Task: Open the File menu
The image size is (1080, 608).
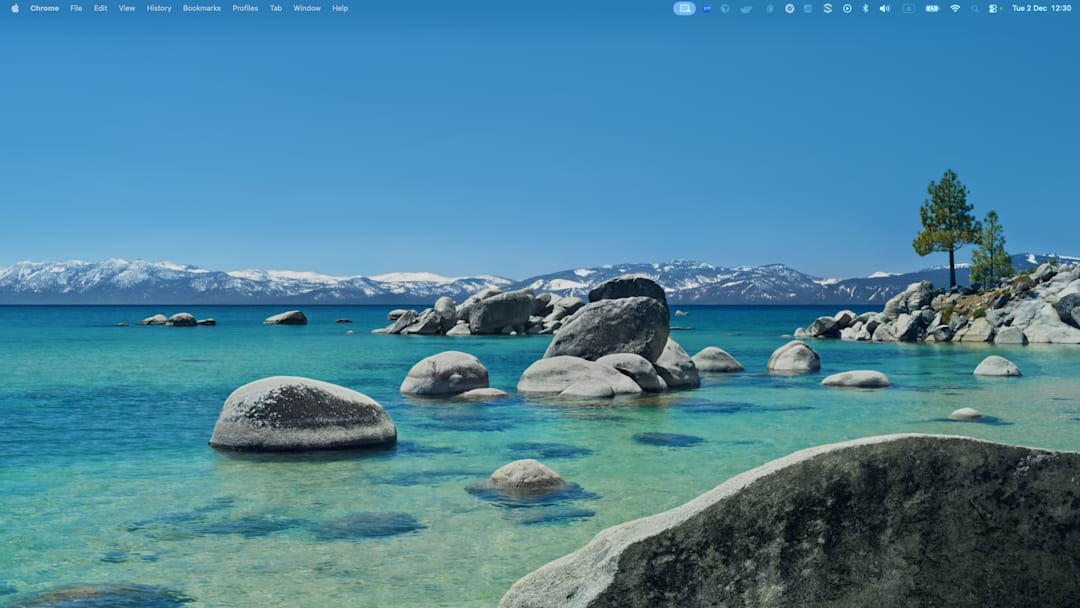Action: (76, 8)
